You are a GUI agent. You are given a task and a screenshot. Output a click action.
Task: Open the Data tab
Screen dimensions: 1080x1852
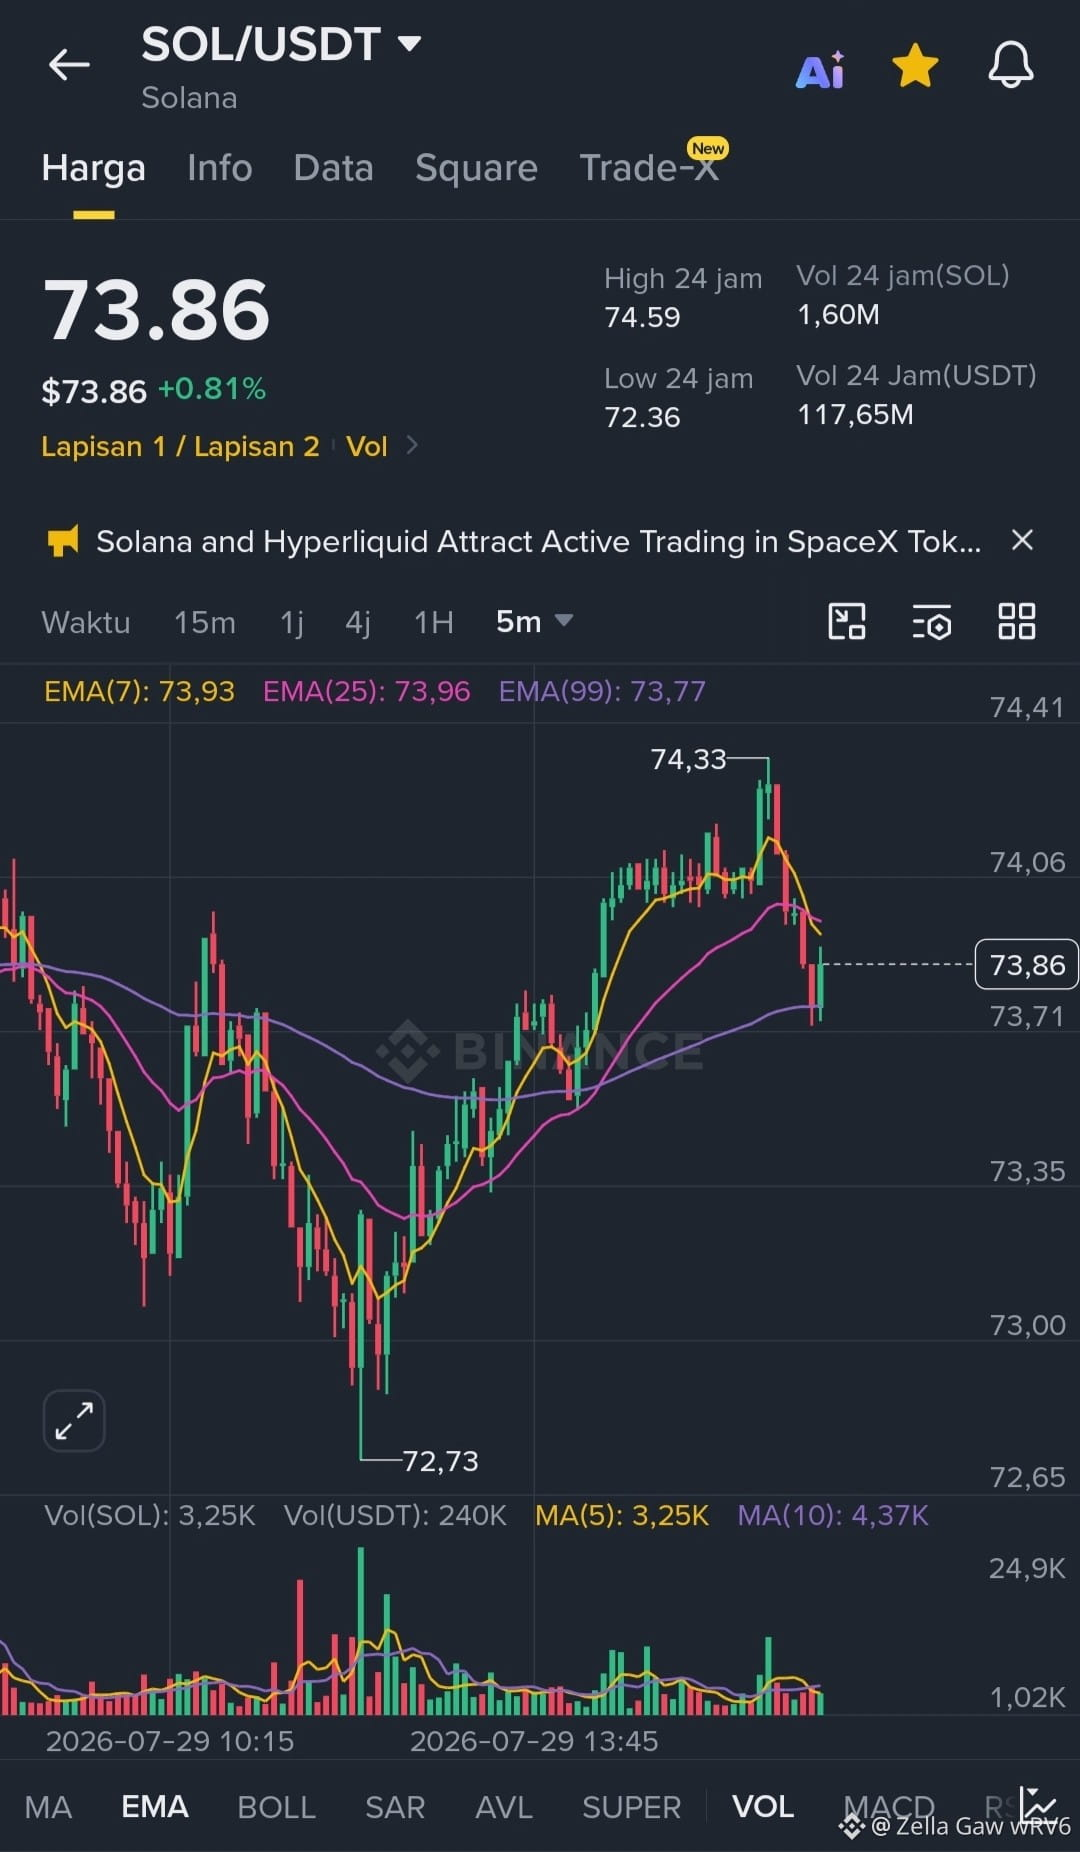click(333, 168)
